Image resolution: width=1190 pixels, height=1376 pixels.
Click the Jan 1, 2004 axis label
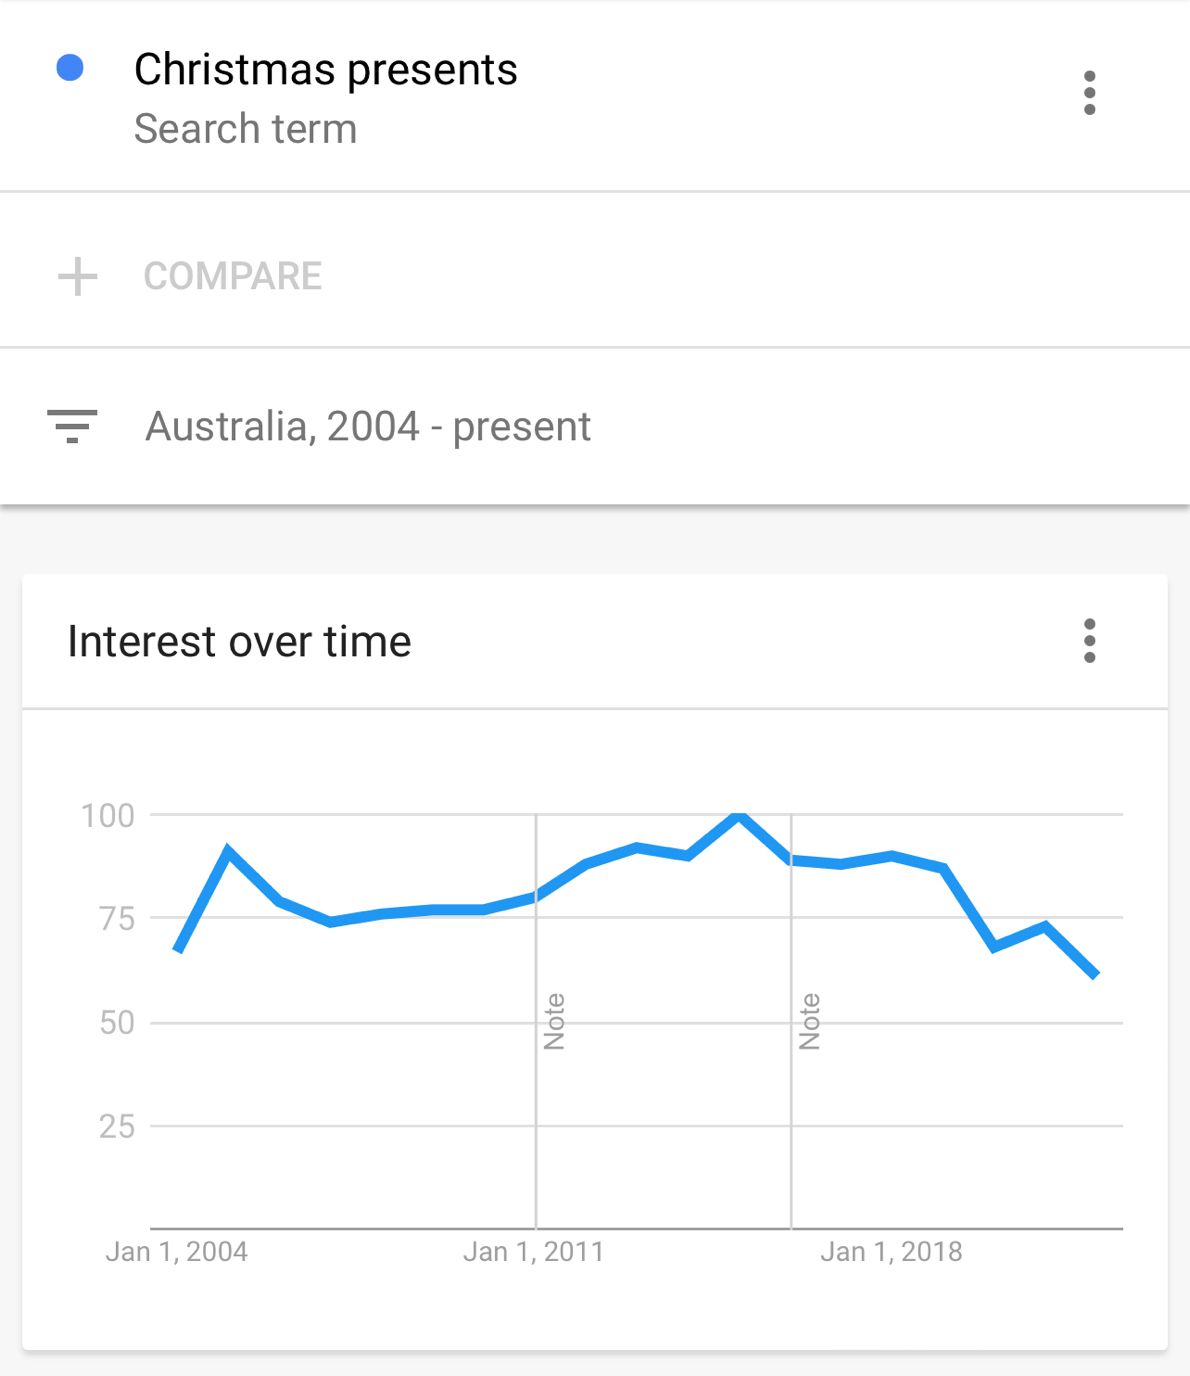point(177,1252)
